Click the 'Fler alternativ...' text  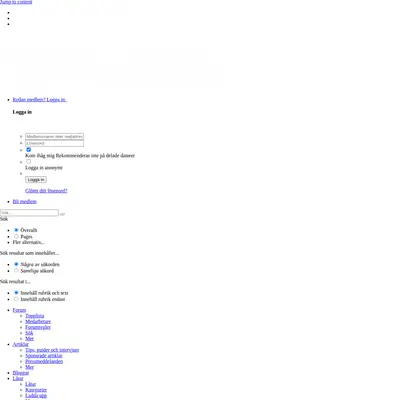pyautogui.click(x=28, y=242)
